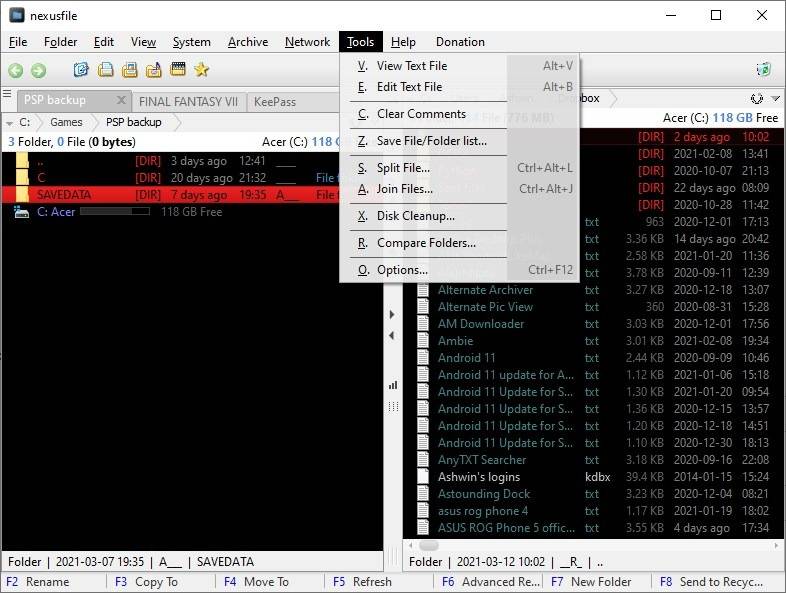Open Options... from Tools menu

pos(459,270)
